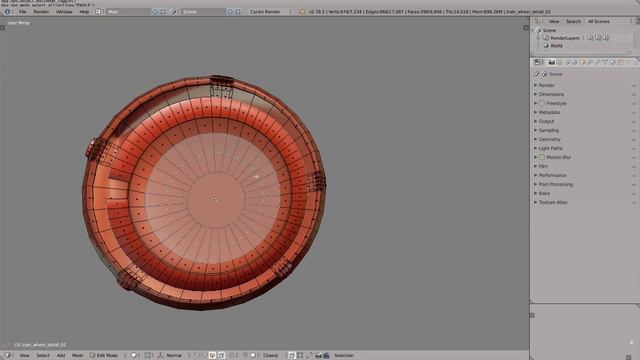This screenshot has height=360, width=640.
Task: Select the Scene properties tab
Action: point(567,62)
